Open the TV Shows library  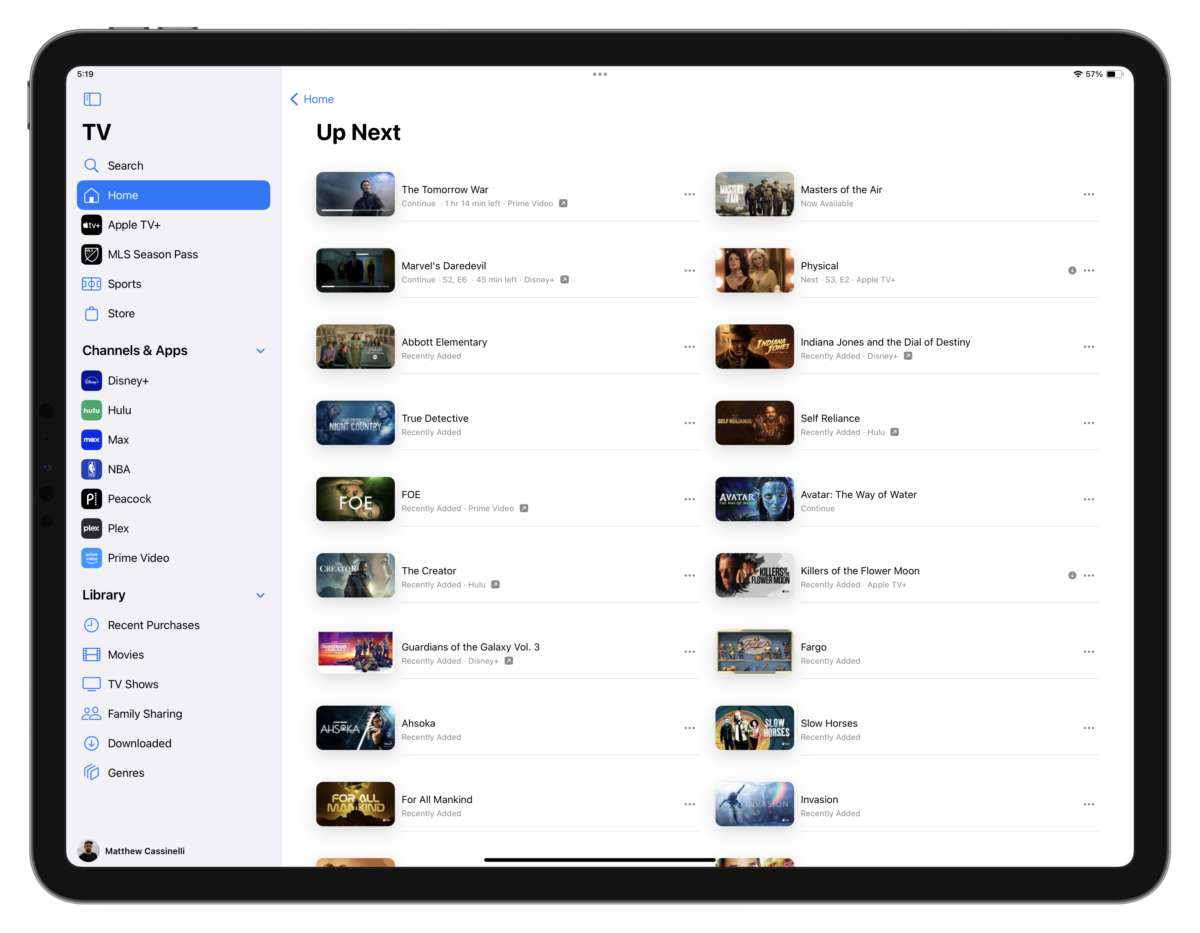132,684
